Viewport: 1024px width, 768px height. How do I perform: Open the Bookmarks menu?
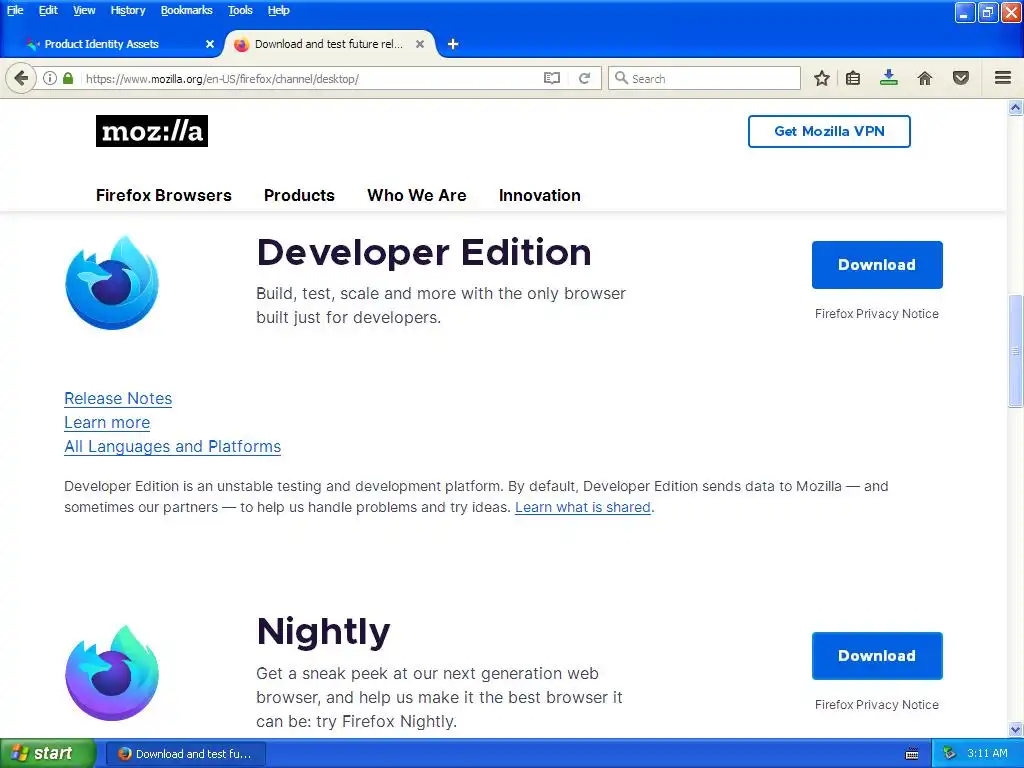[x=186, y=10]
